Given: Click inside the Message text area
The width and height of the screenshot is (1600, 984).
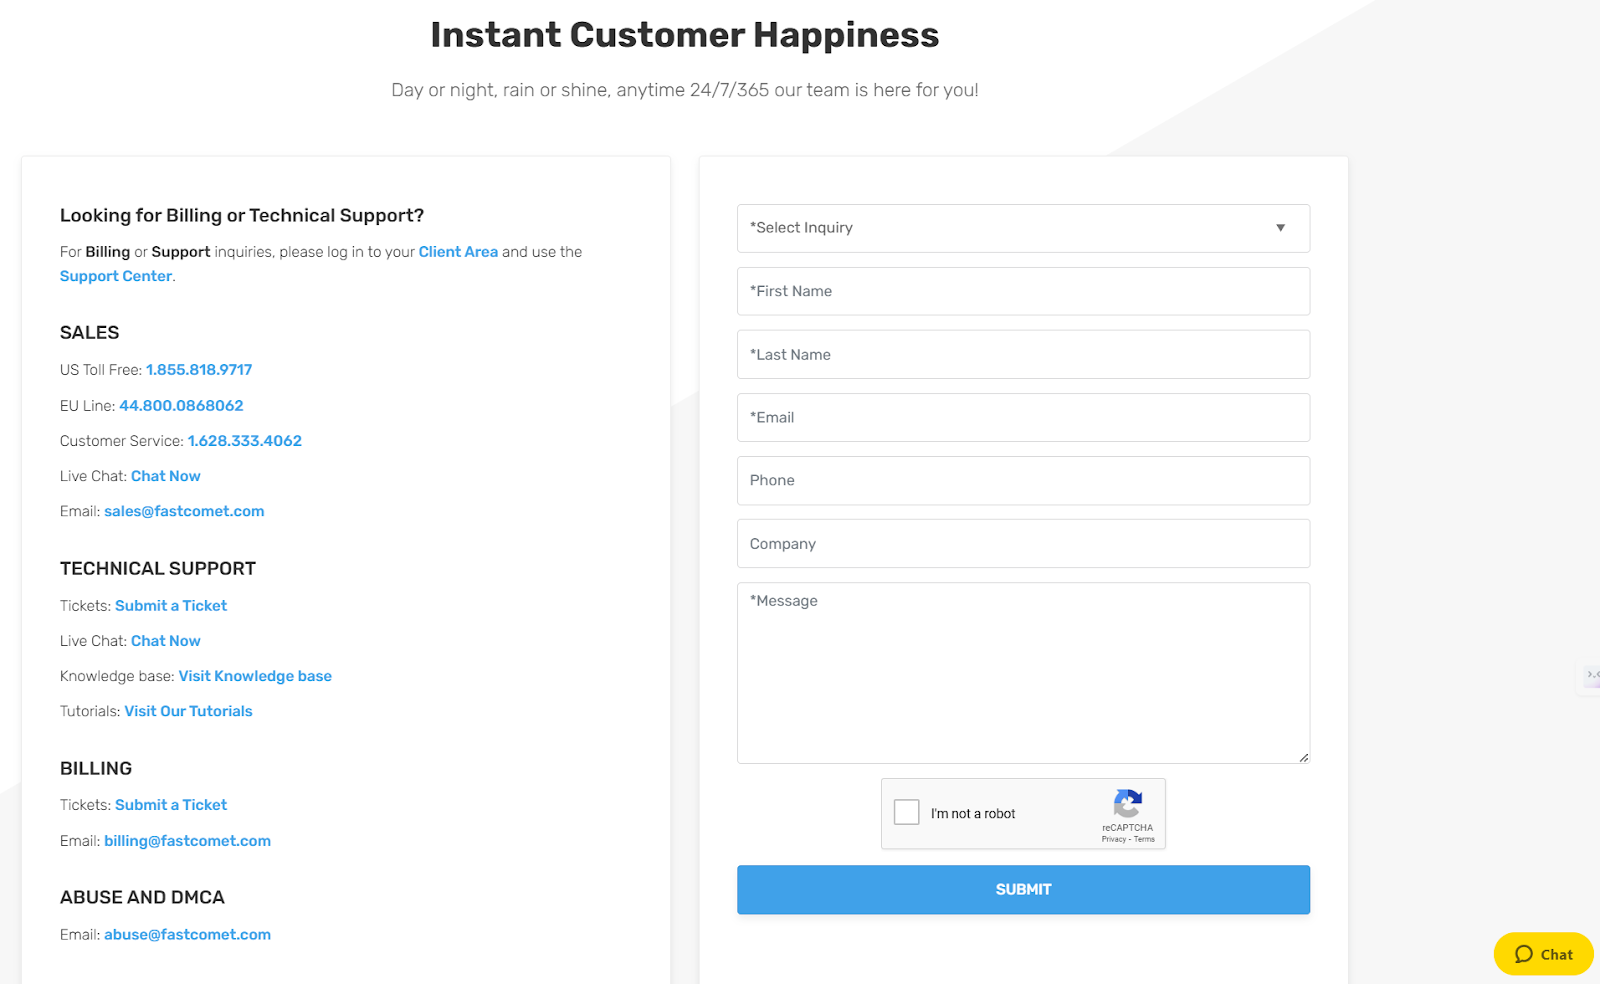Looking at the screenshot, I should [1023, 673].
